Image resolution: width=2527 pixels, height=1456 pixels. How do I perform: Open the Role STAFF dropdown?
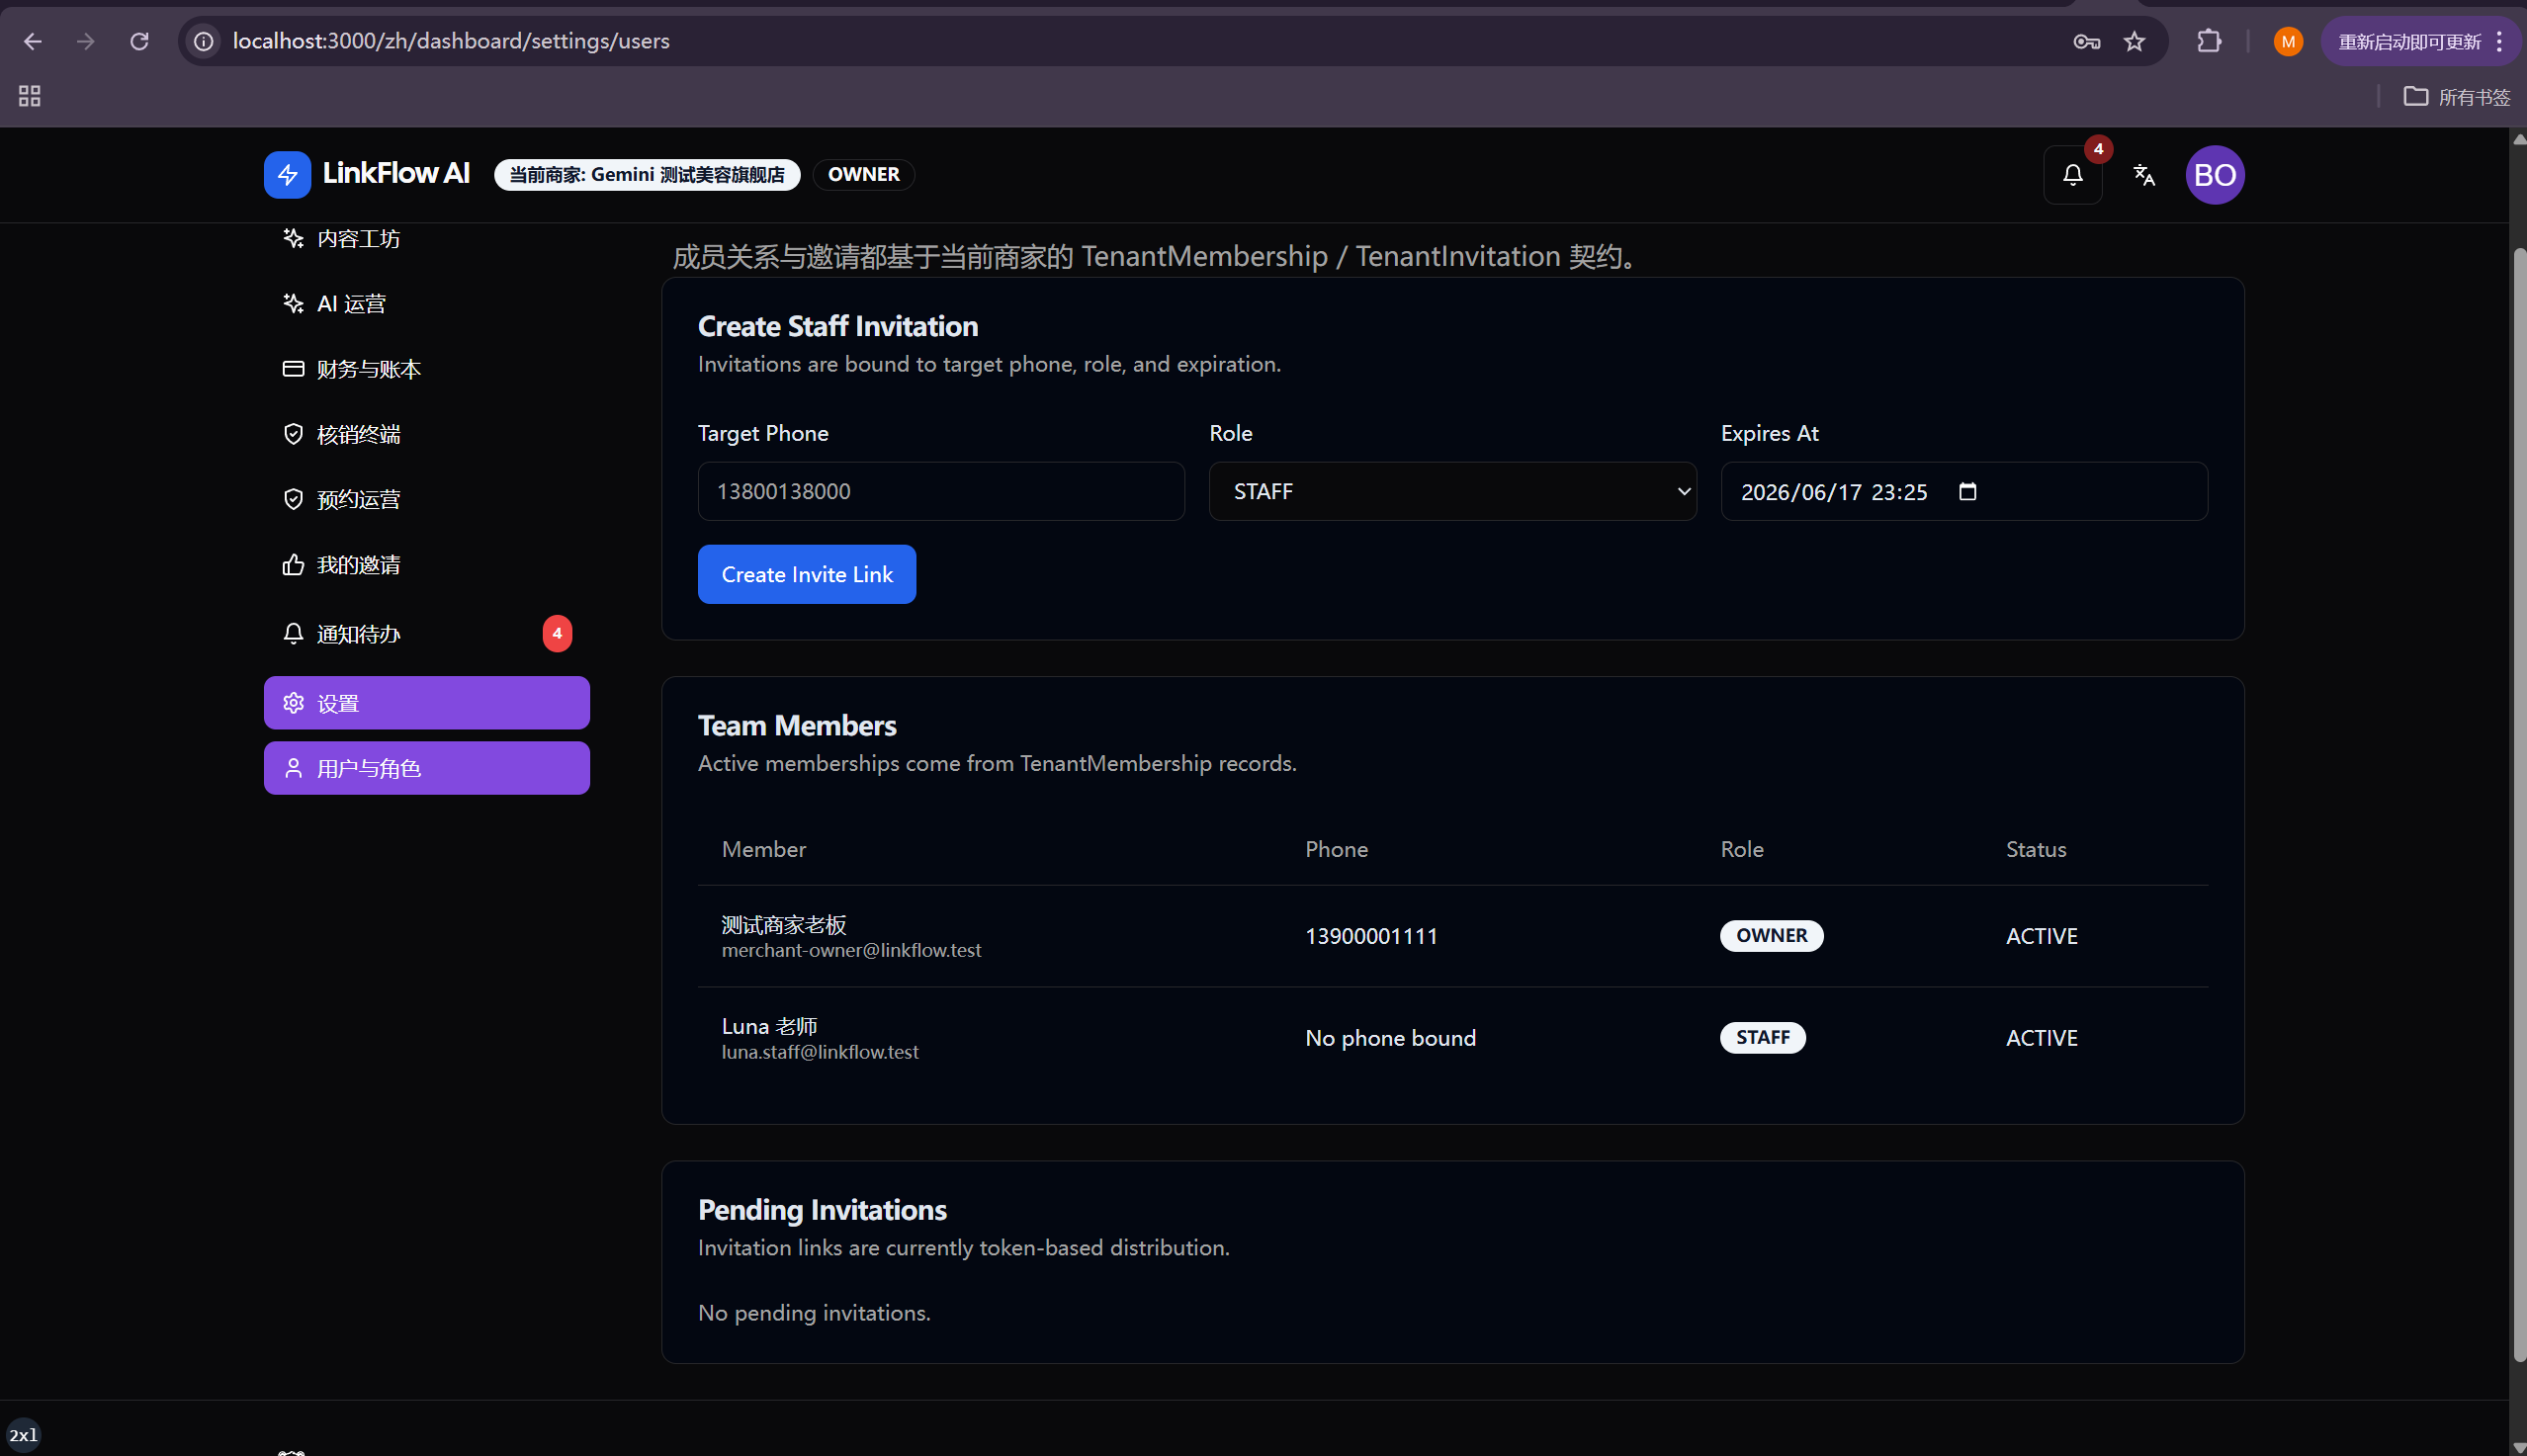pos(1452,491)
